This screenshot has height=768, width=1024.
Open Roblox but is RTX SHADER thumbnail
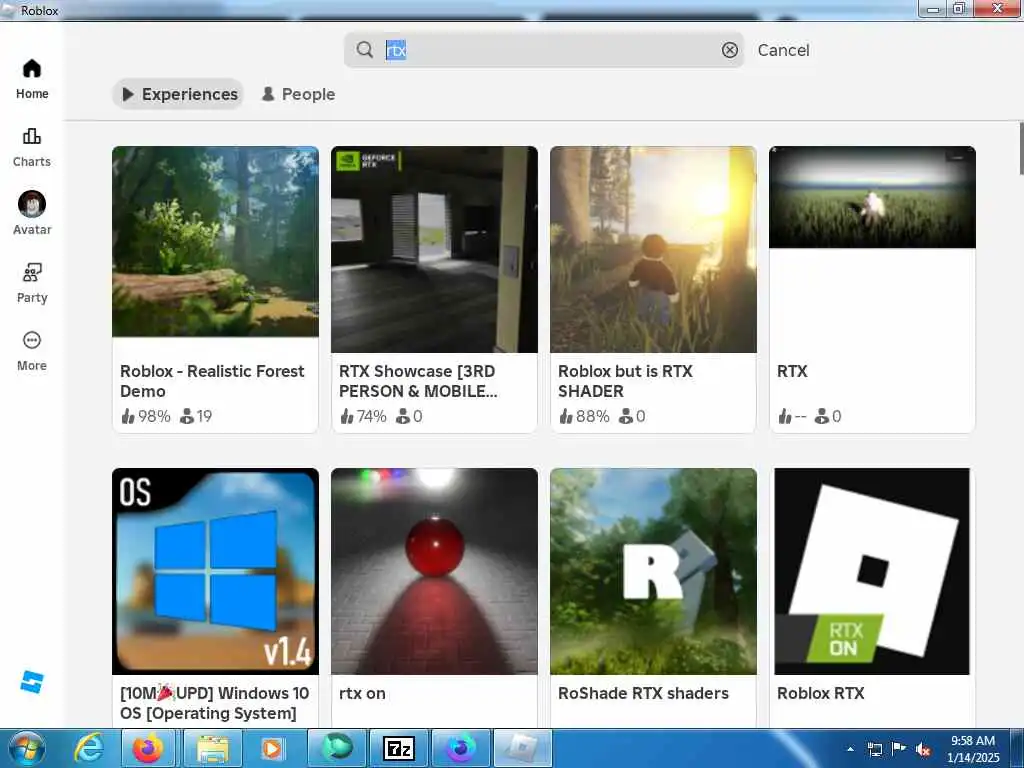[653, 249]
